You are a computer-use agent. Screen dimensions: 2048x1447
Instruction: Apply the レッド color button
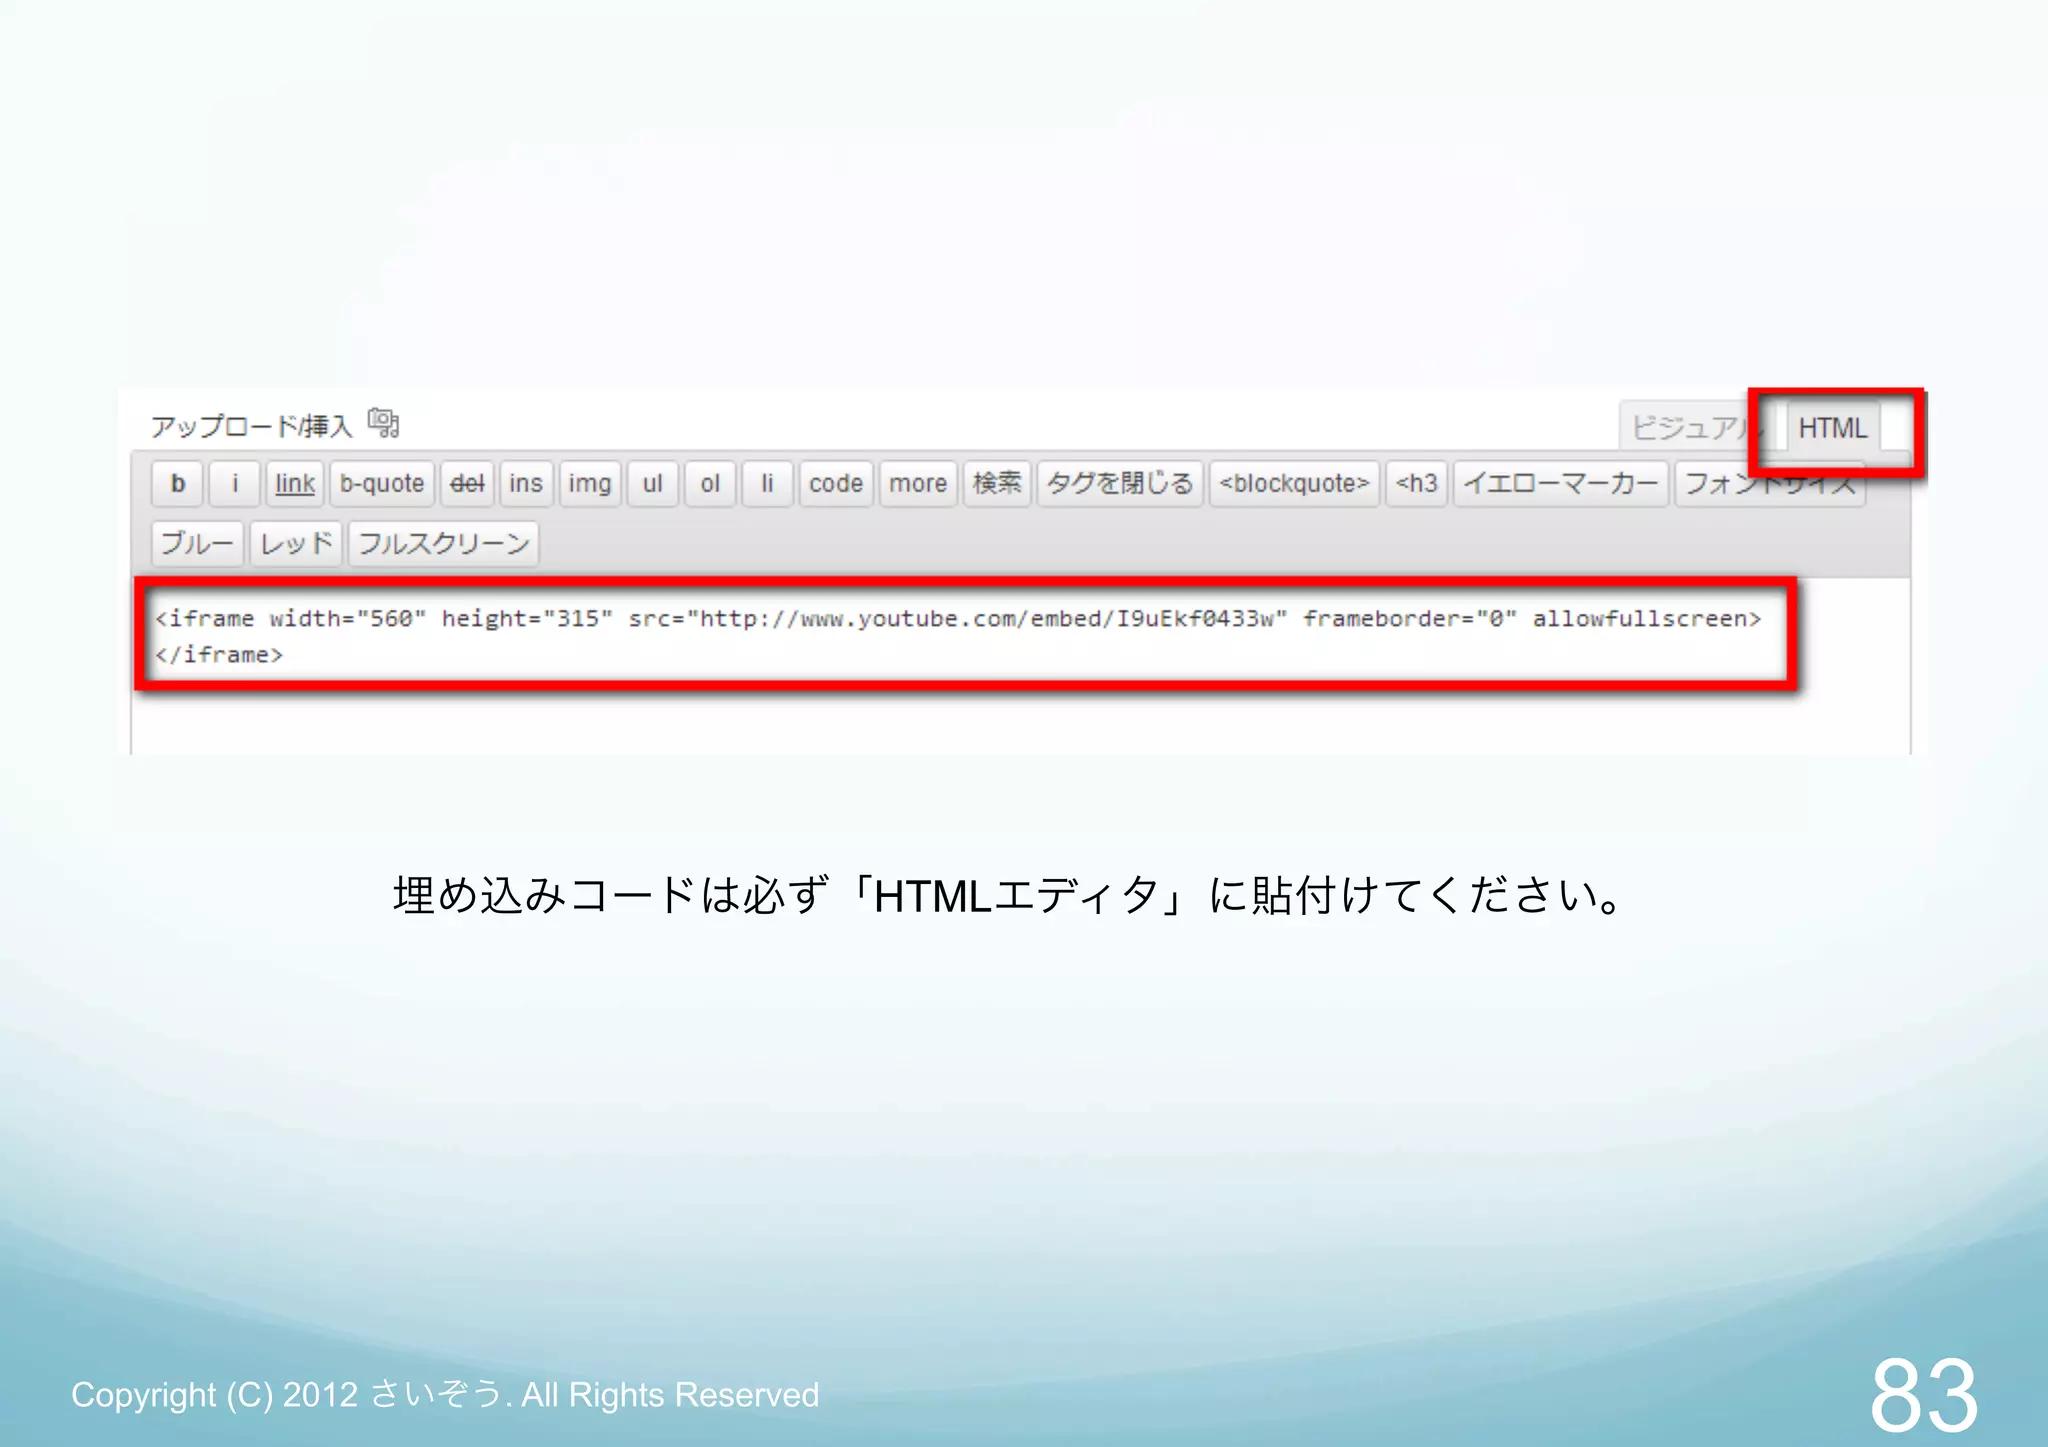pyautogui.click(x=296, y=544)
